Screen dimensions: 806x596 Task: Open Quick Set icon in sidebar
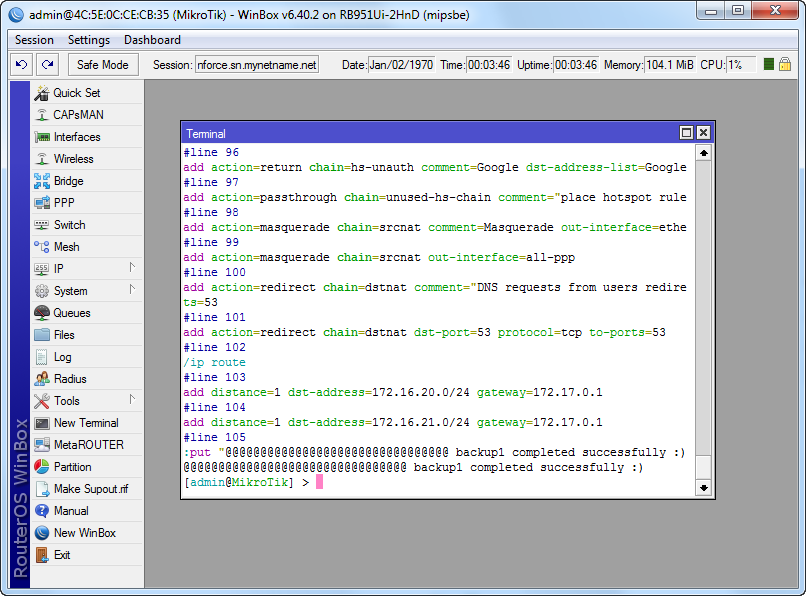point(42,93)
